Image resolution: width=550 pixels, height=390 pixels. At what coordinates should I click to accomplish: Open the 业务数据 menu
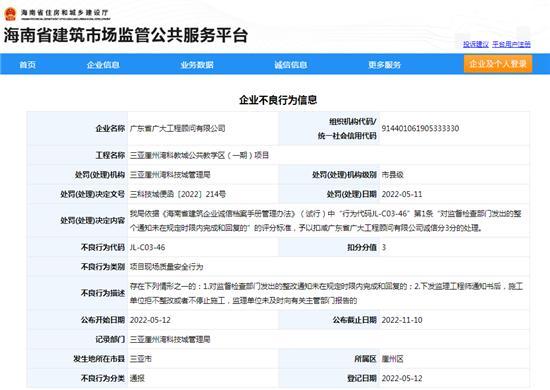[x=197, y=65]
